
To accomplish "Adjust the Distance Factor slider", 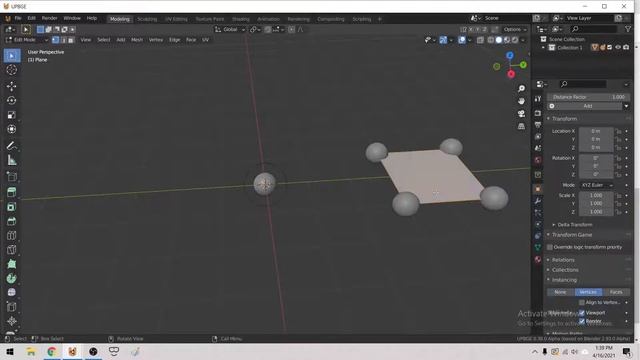I will (588, 97).
